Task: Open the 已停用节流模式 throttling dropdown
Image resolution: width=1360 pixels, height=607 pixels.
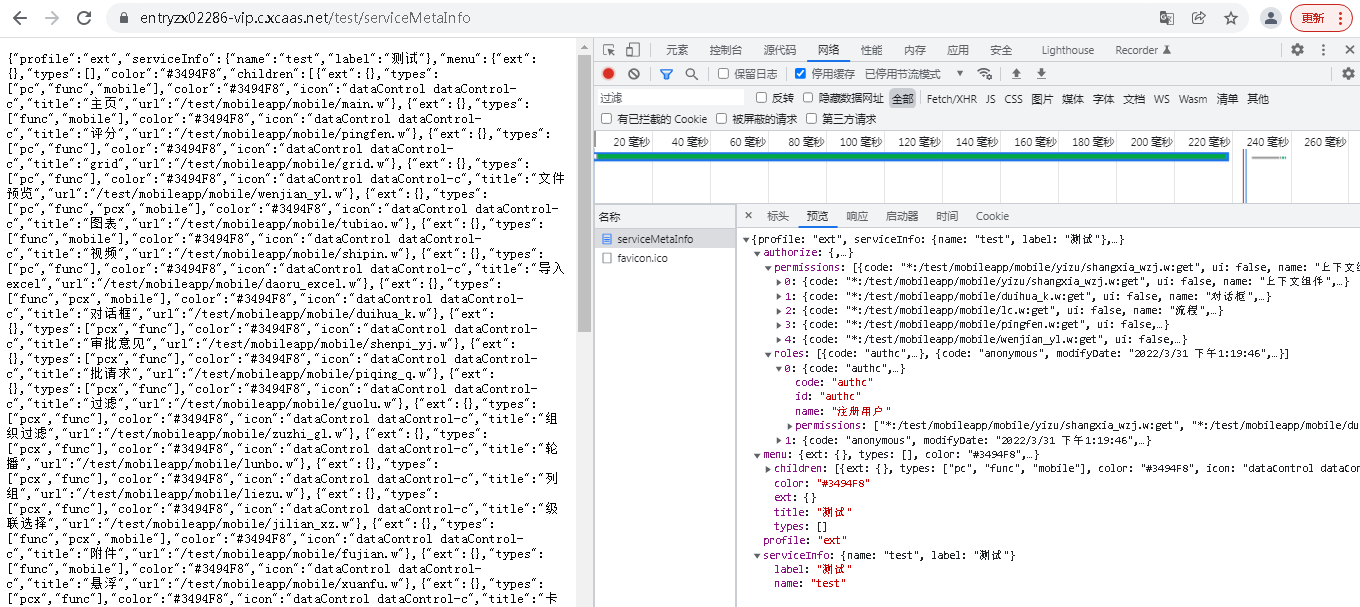Action: point(914,74)
